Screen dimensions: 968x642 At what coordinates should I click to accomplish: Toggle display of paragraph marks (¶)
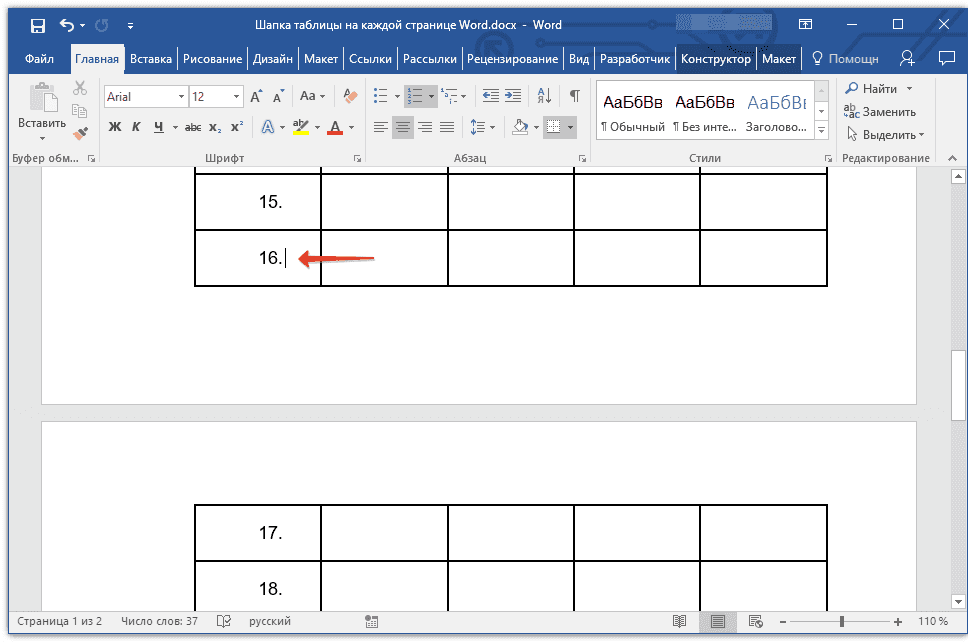(x=574, y=97)
